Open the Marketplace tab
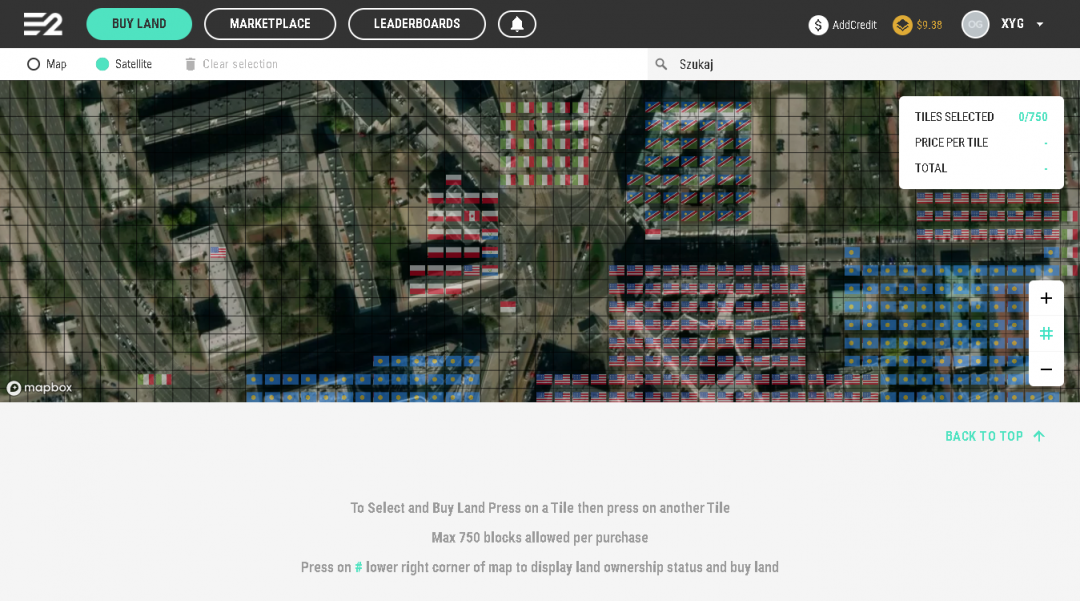The width and height of the screenshot is (1080, 601). coord(270,24)
